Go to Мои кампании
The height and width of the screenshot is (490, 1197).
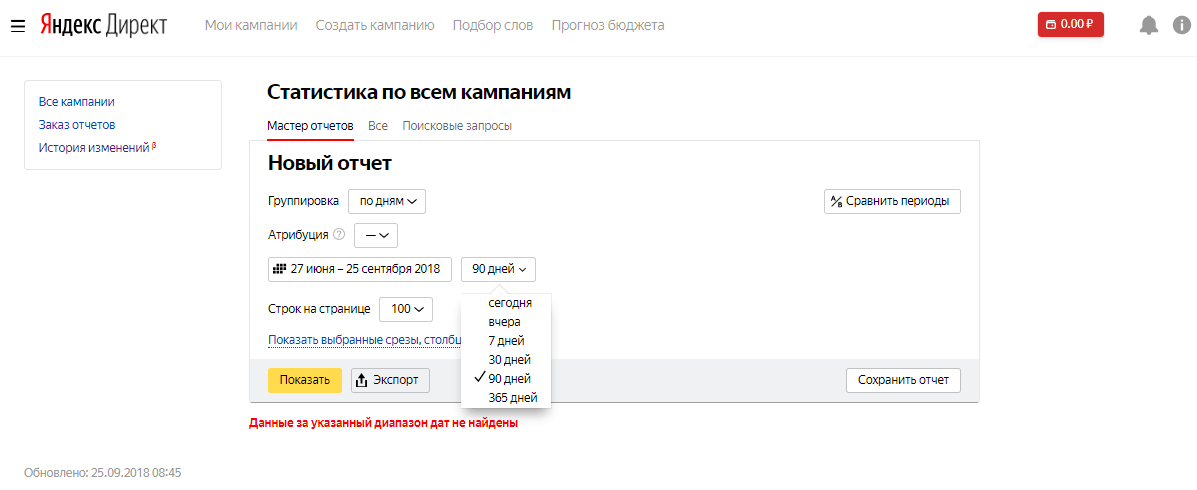251,25
